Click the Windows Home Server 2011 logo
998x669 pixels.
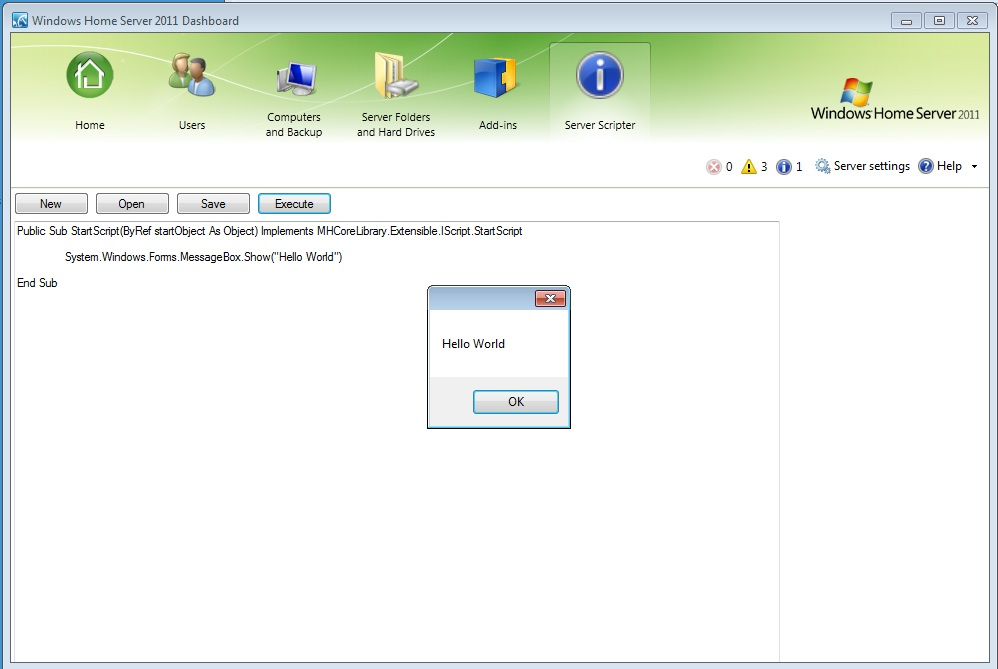(x=894, y=100)
